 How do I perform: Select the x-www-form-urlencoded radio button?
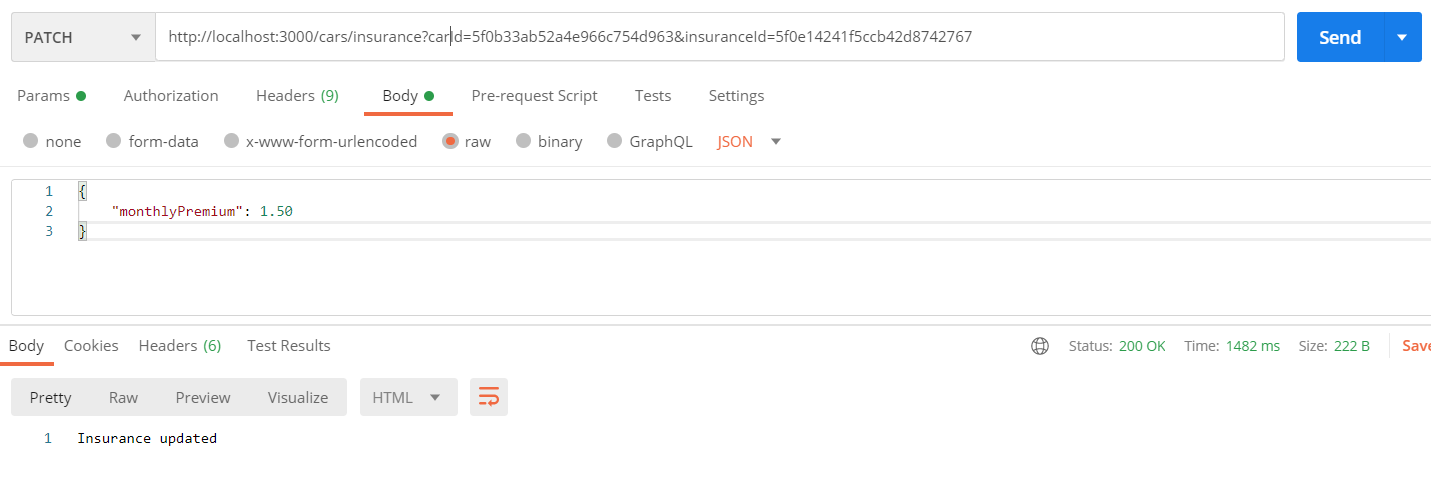tap(231, 142)
